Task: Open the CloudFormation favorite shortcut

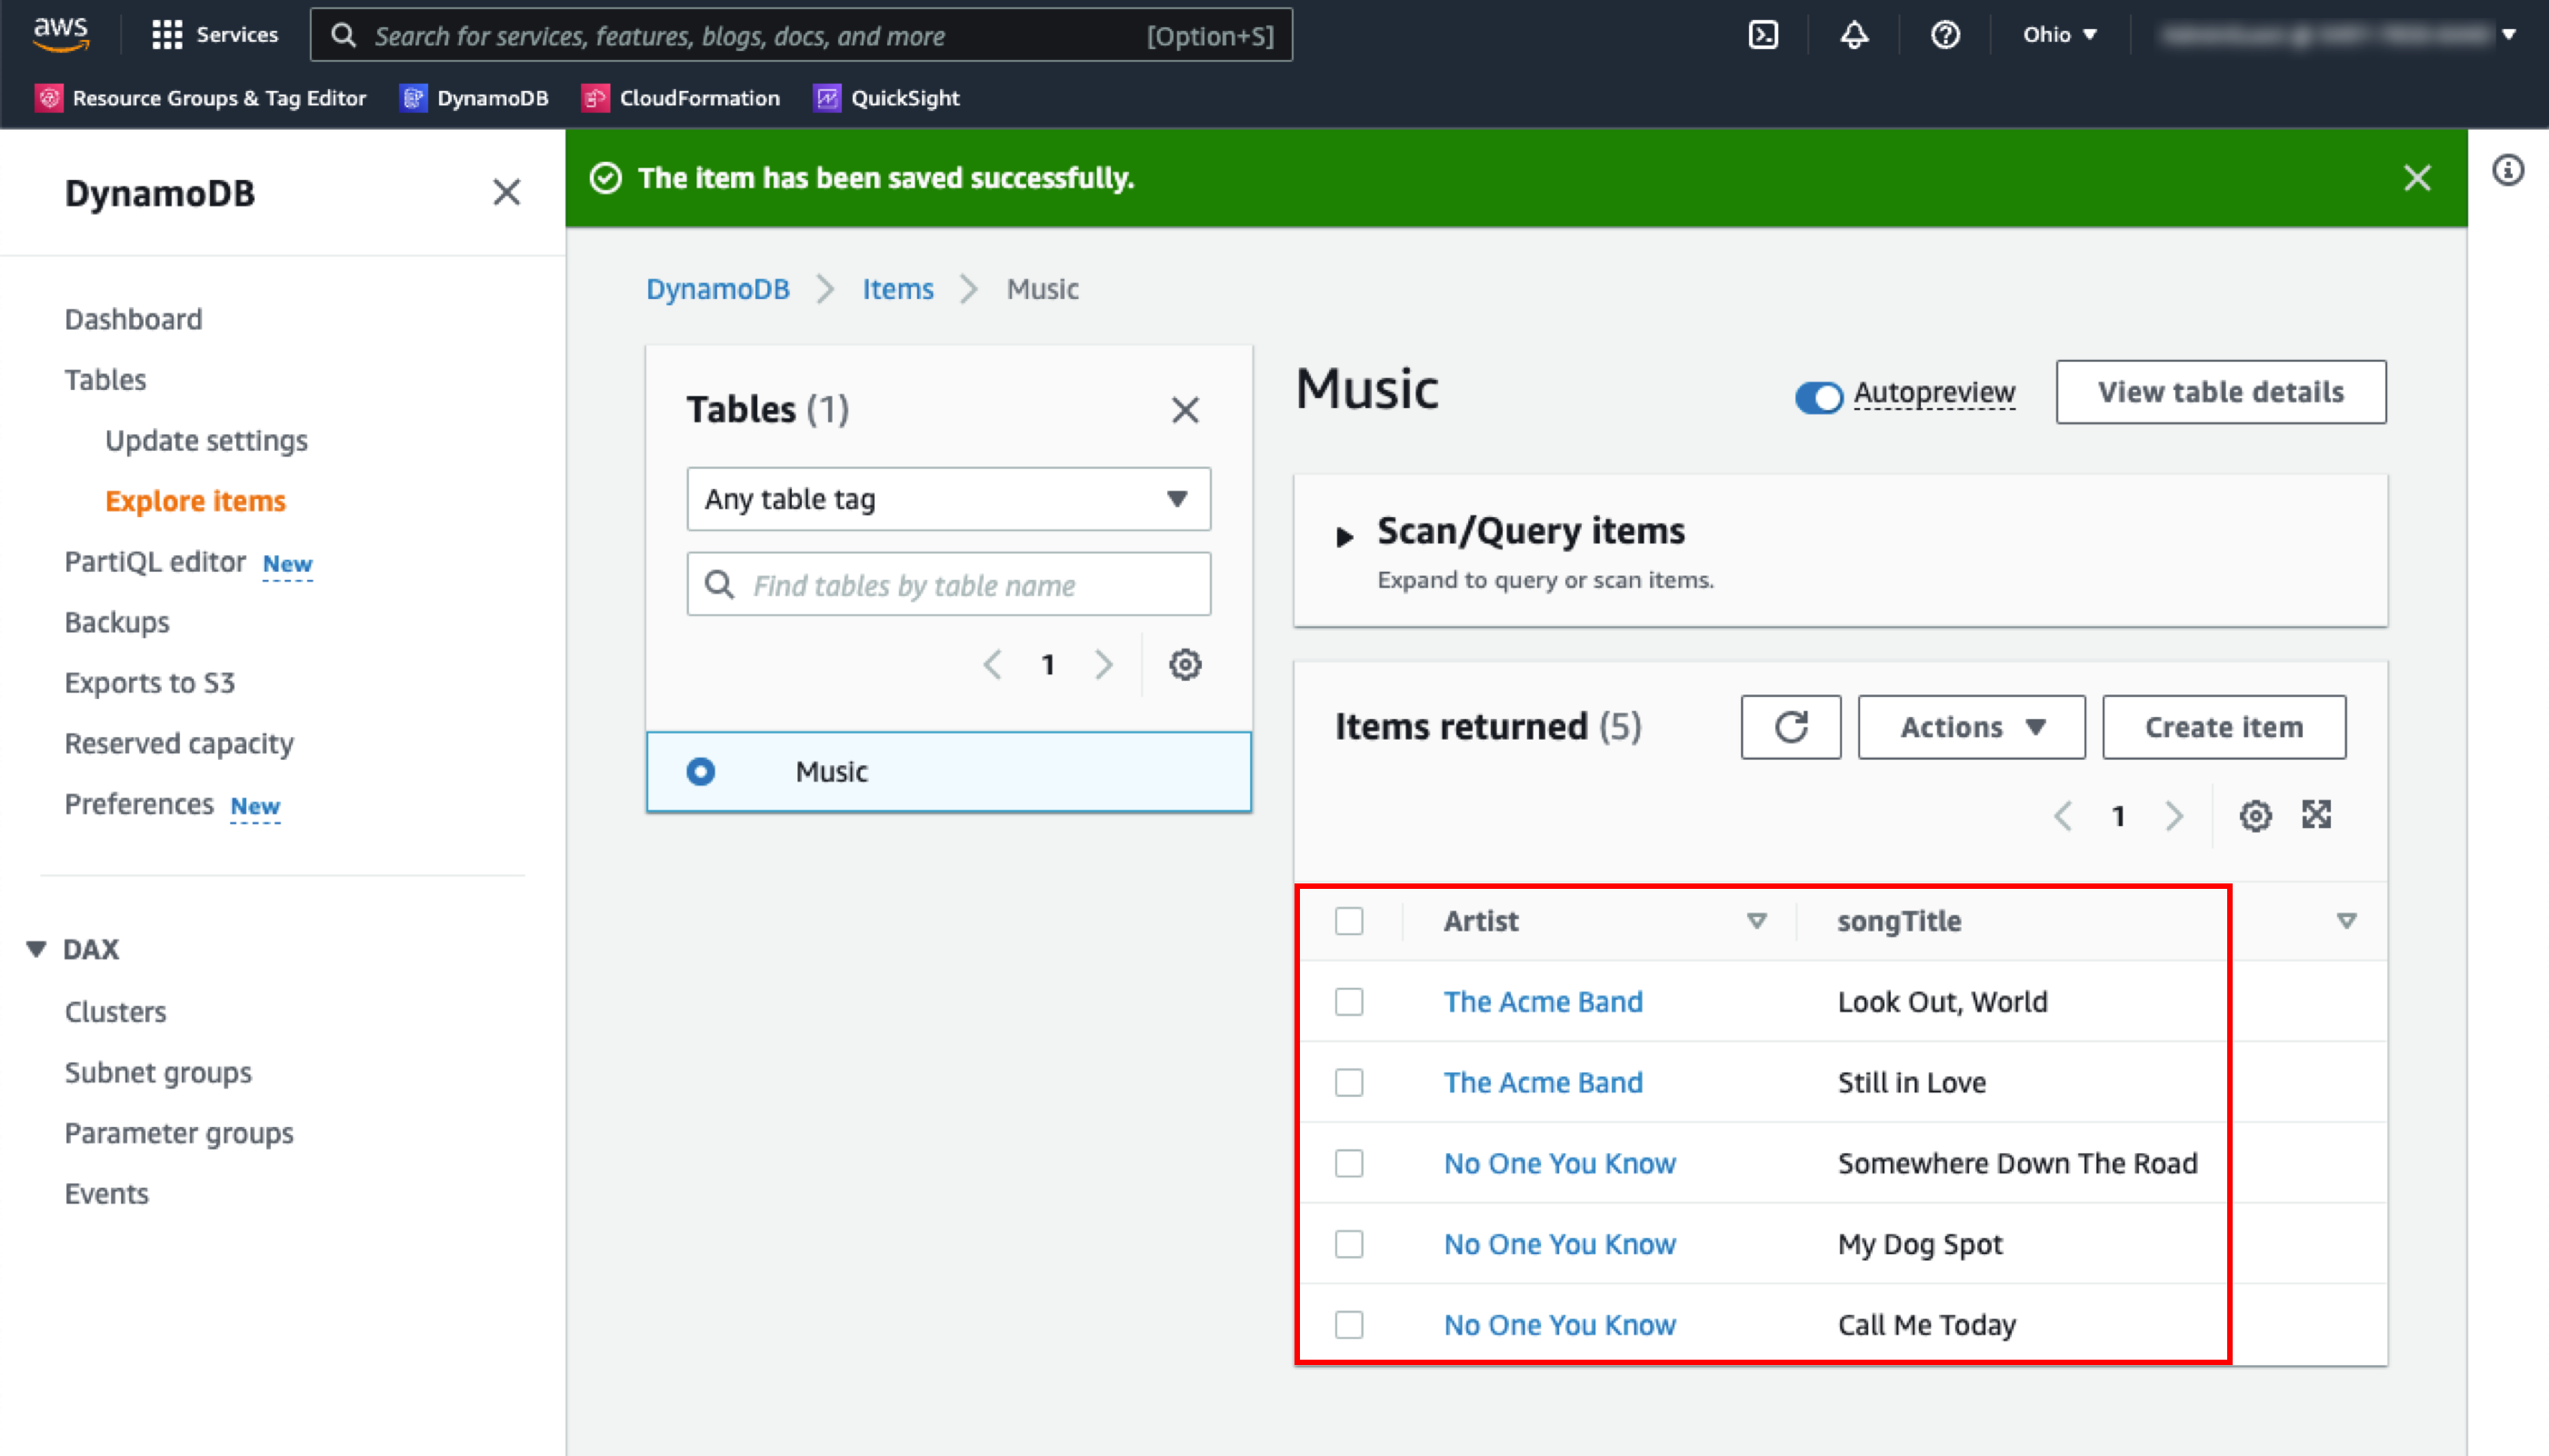Action: point(681,98)
